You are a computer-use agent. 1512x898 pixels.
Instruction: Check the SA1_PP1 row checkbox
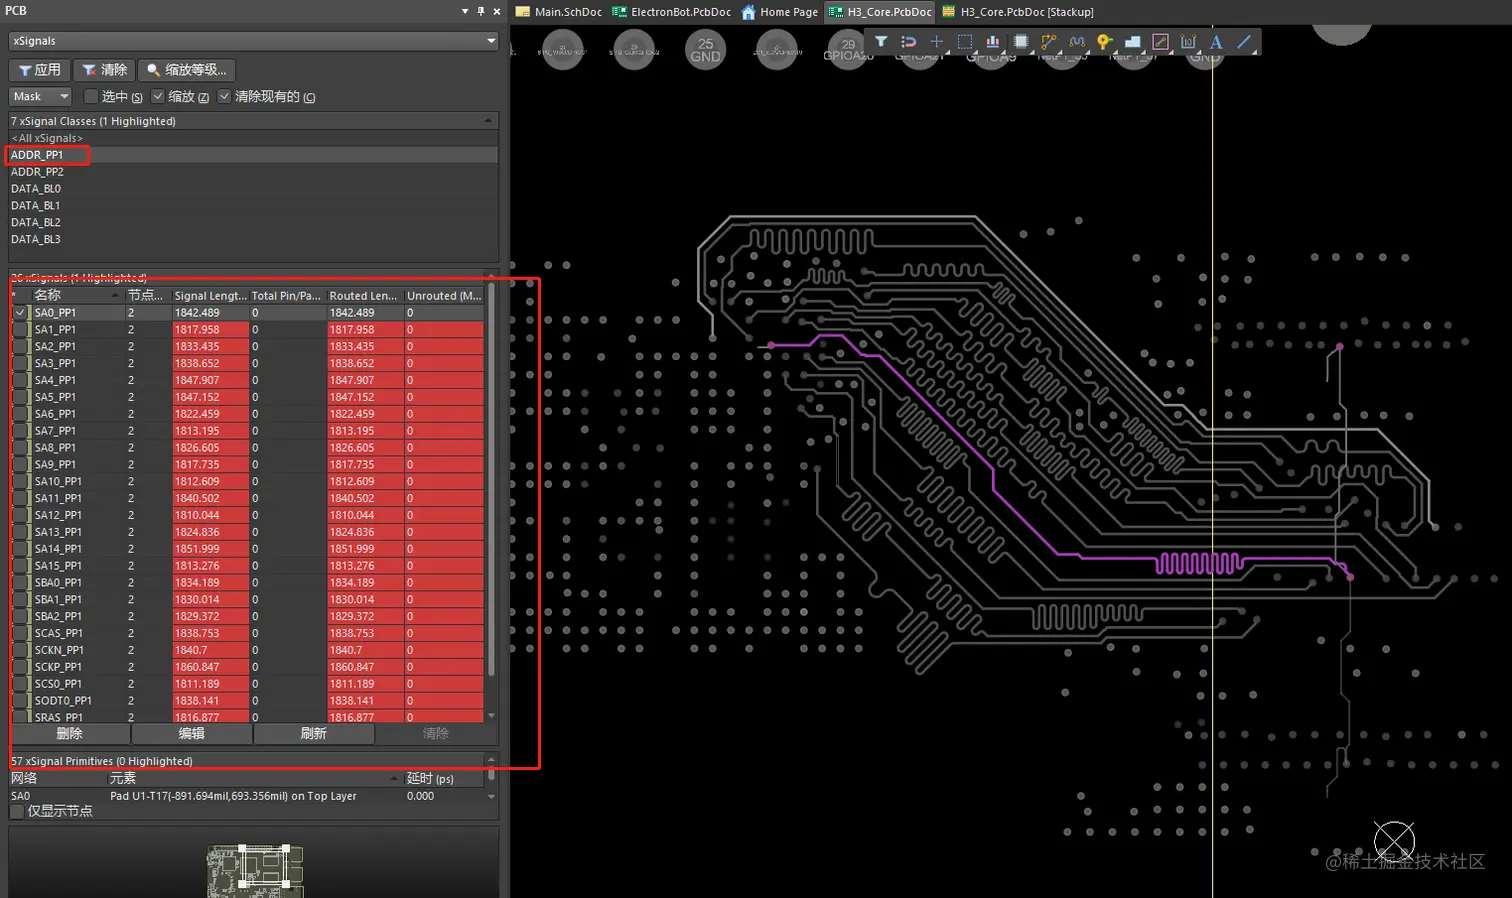click(20, 330)
